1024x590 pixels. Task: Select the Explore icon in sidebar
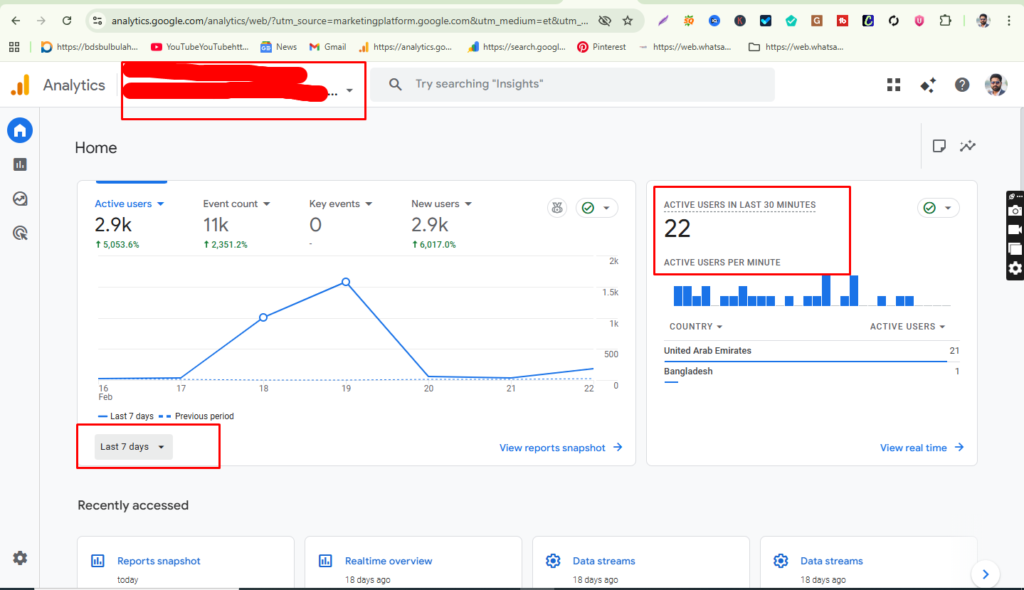(x=20, y=198)
